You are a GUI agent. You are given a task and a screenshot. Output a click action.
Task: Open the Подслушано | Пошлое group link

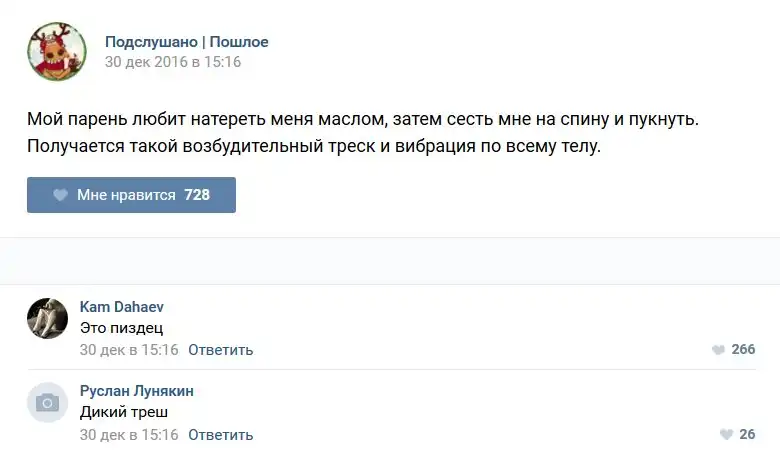187,42
